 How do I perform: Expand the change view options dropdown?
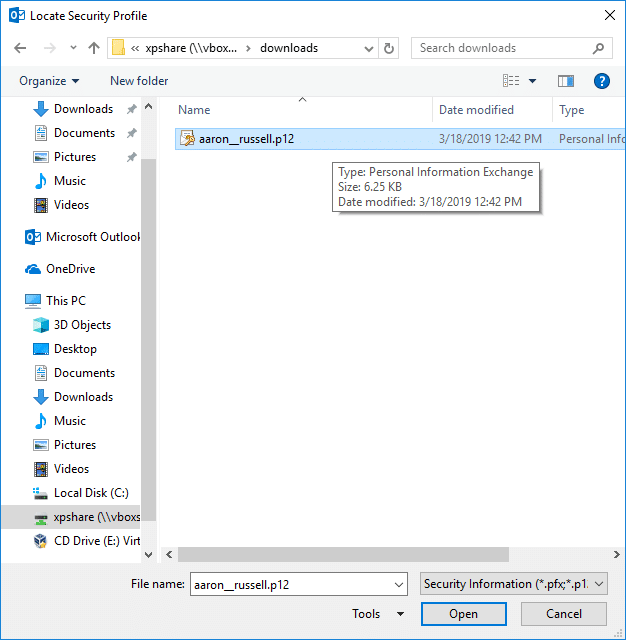[532, 81]
